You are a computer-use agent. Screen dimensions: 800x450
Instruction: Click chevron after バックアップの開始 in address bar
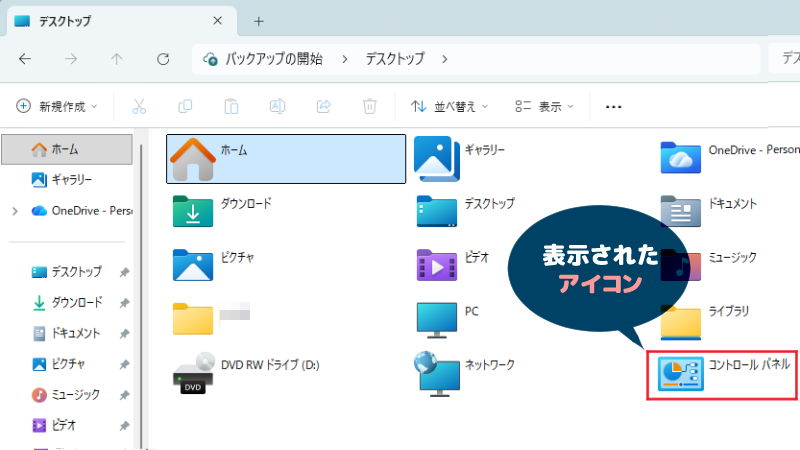coord(345,59)
